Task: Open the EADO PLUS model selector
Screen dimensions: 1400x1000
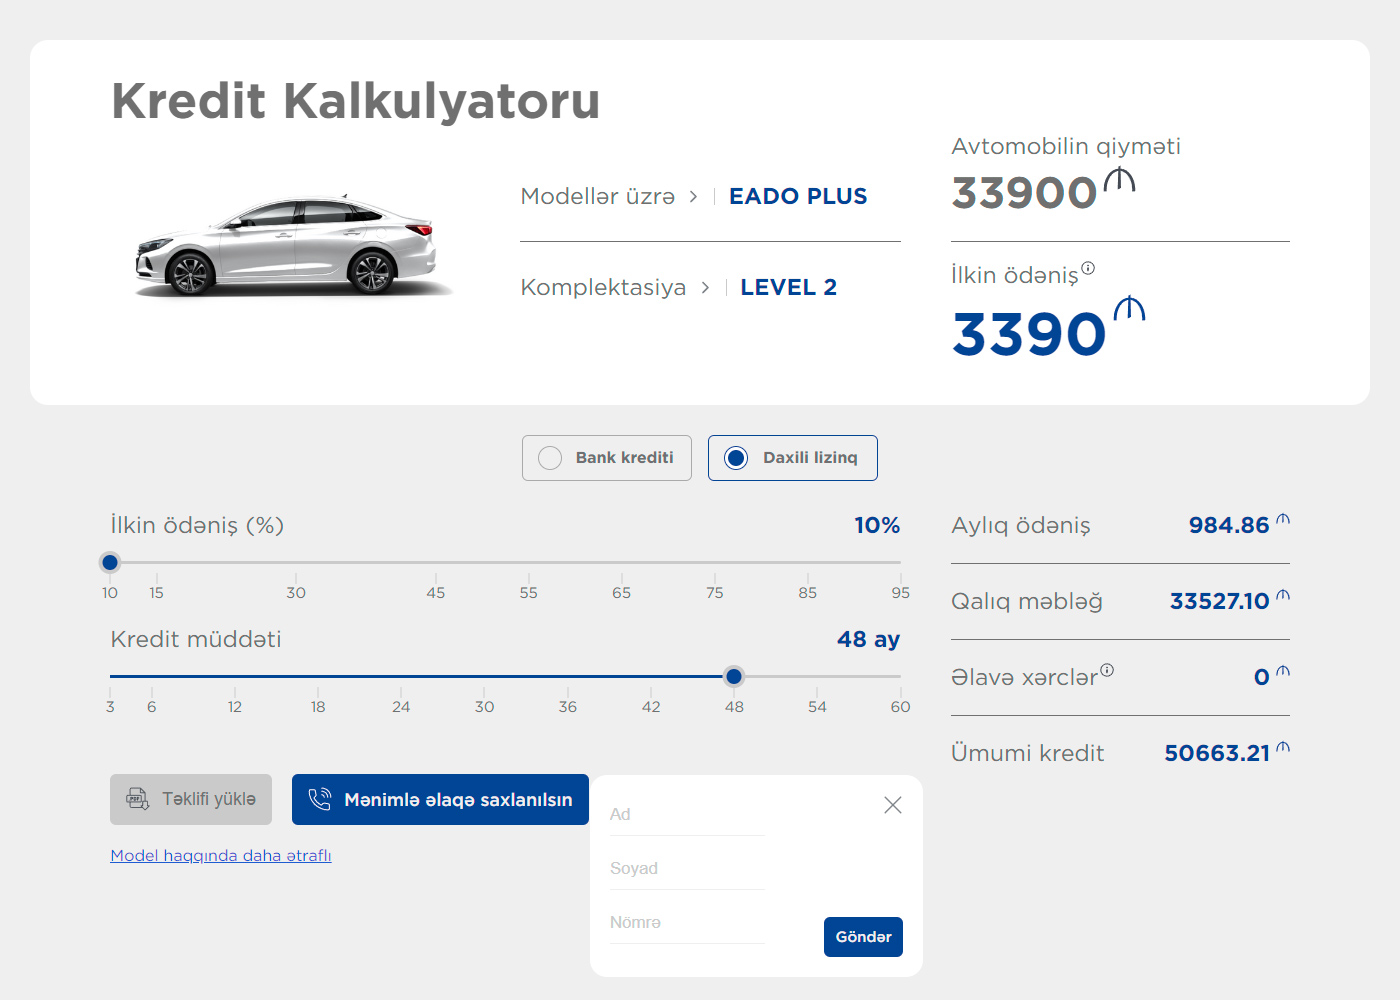Action: [797, 197]
